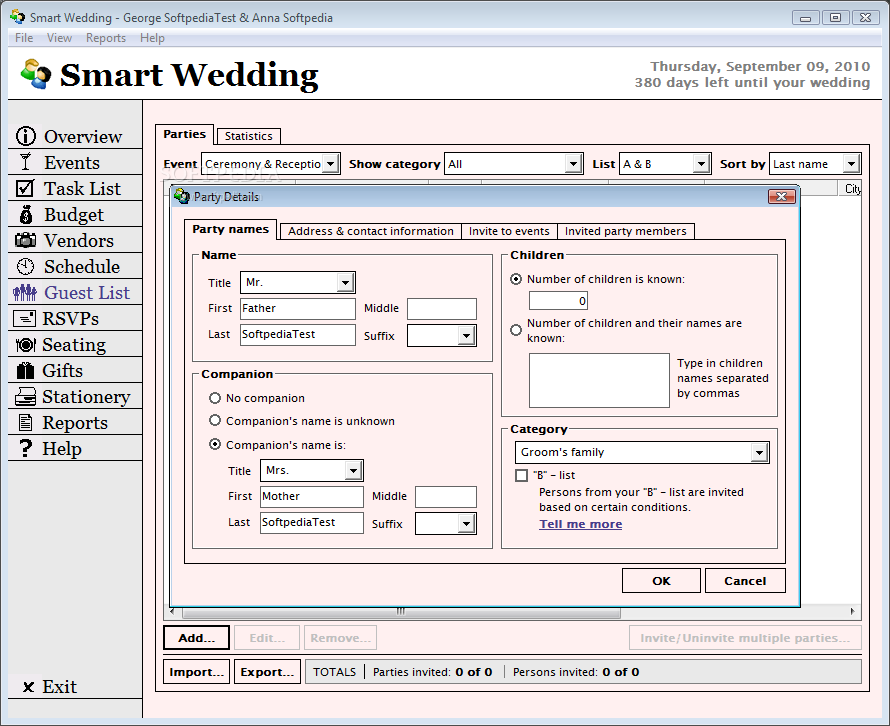This screenshot has height=726, width=890.
Task: Click the First name field containing Father
Action: [298, 308]
